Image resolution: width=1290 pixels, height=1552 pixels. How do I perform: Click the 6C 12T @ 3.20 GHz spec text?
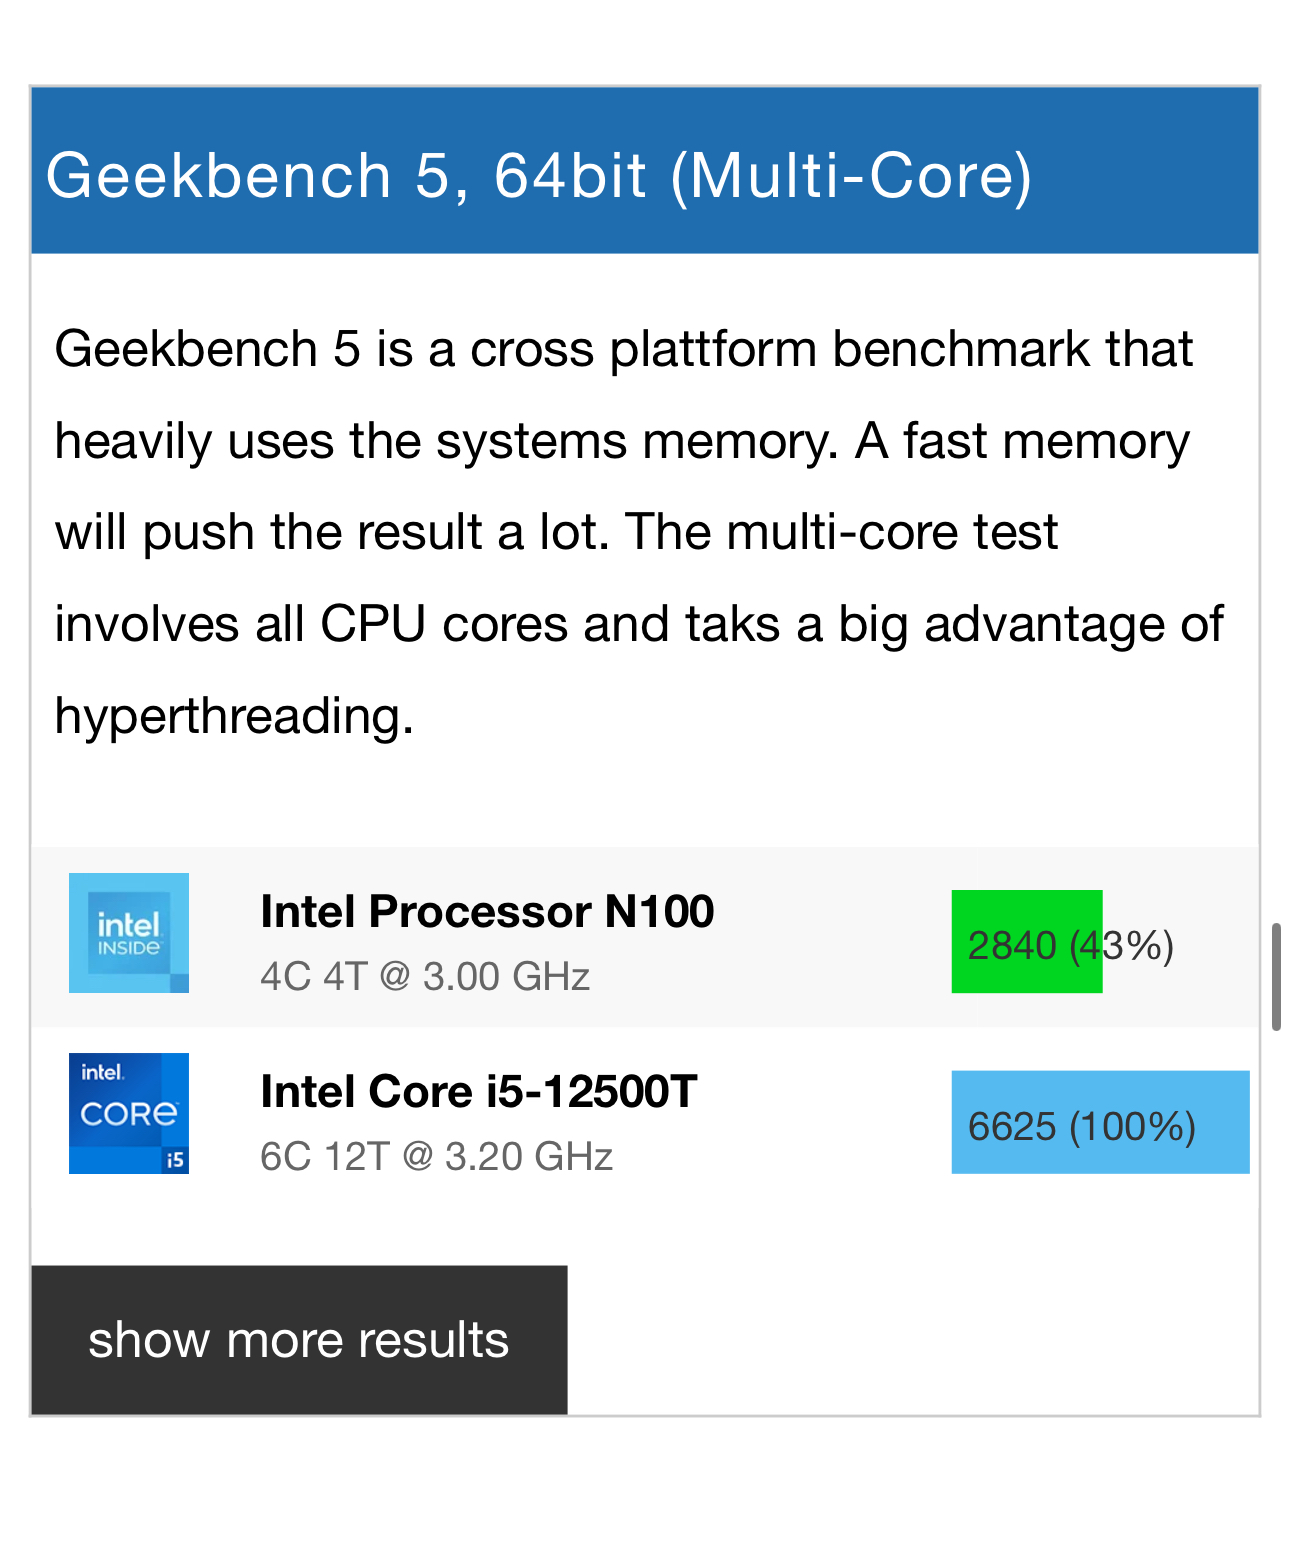(436, 1157)
